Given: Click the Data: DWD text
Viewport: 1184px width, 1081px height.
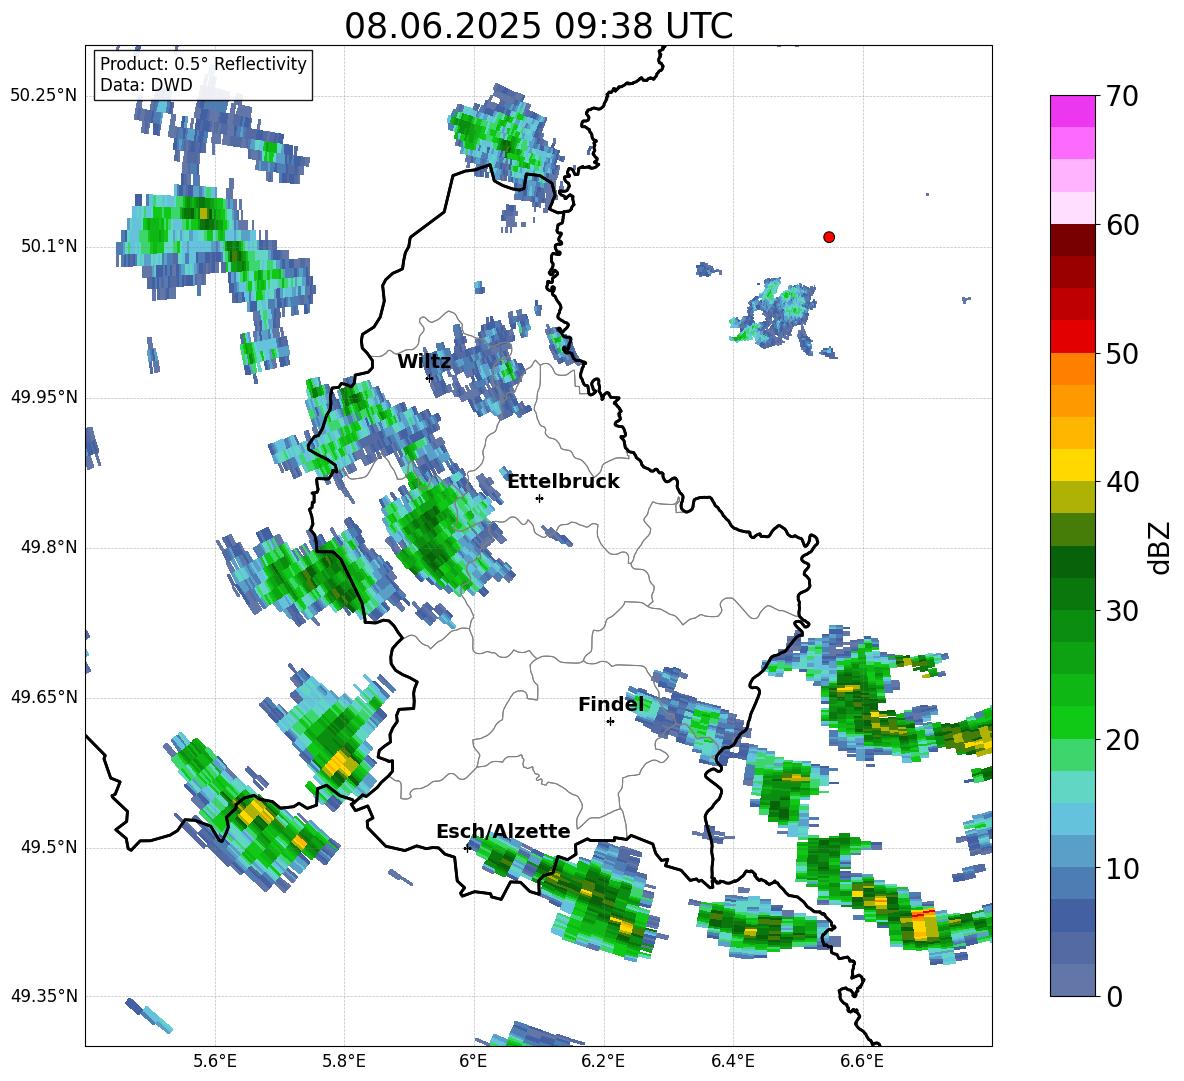Looking at the screenshot, I should (146, 85).
